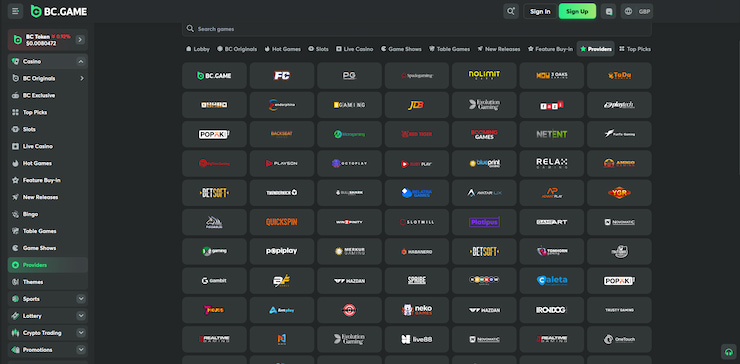Expand the Sports sidebar section
The image size is (740, 364).
[x=81, y=299]
